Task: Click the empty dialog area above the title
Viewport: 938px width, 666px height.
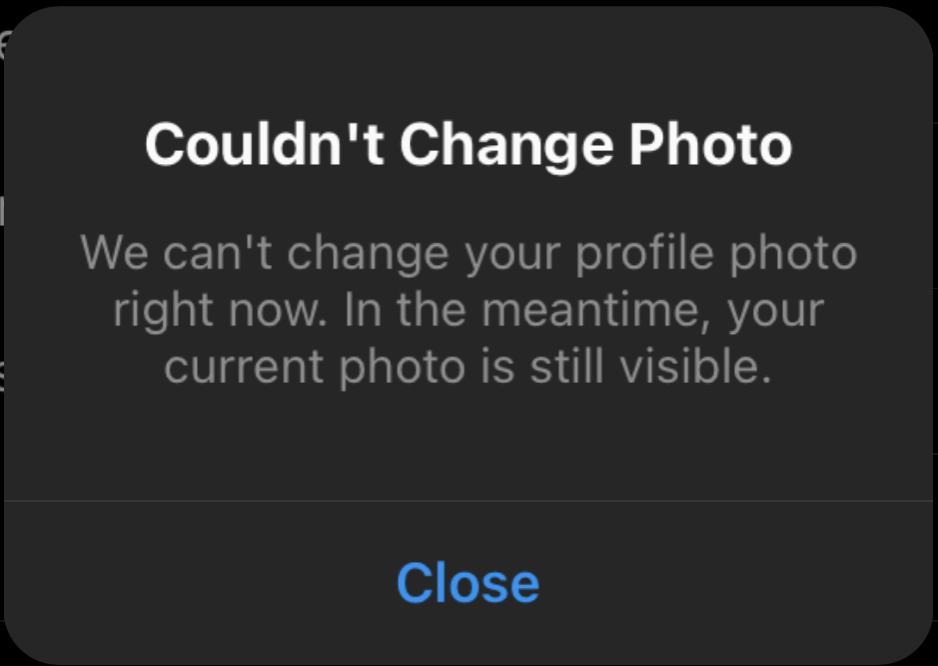Action: pyautogui.click(x=468, y=60)
